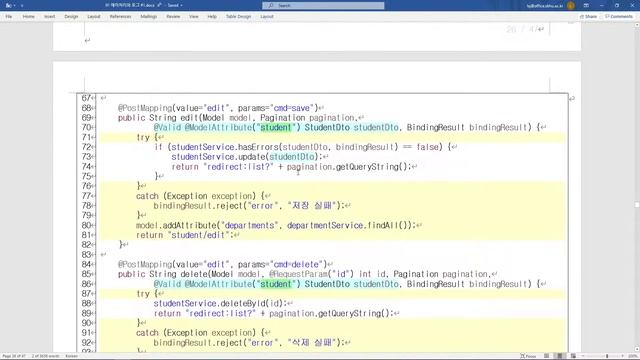Open the table Layout tab after Table Design
Screen dimensions: 640x360
point(267,17)
